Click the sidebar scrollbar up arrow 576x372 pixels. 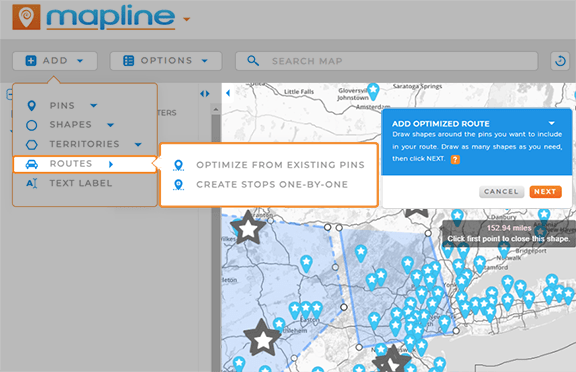[x=216, y=109]
